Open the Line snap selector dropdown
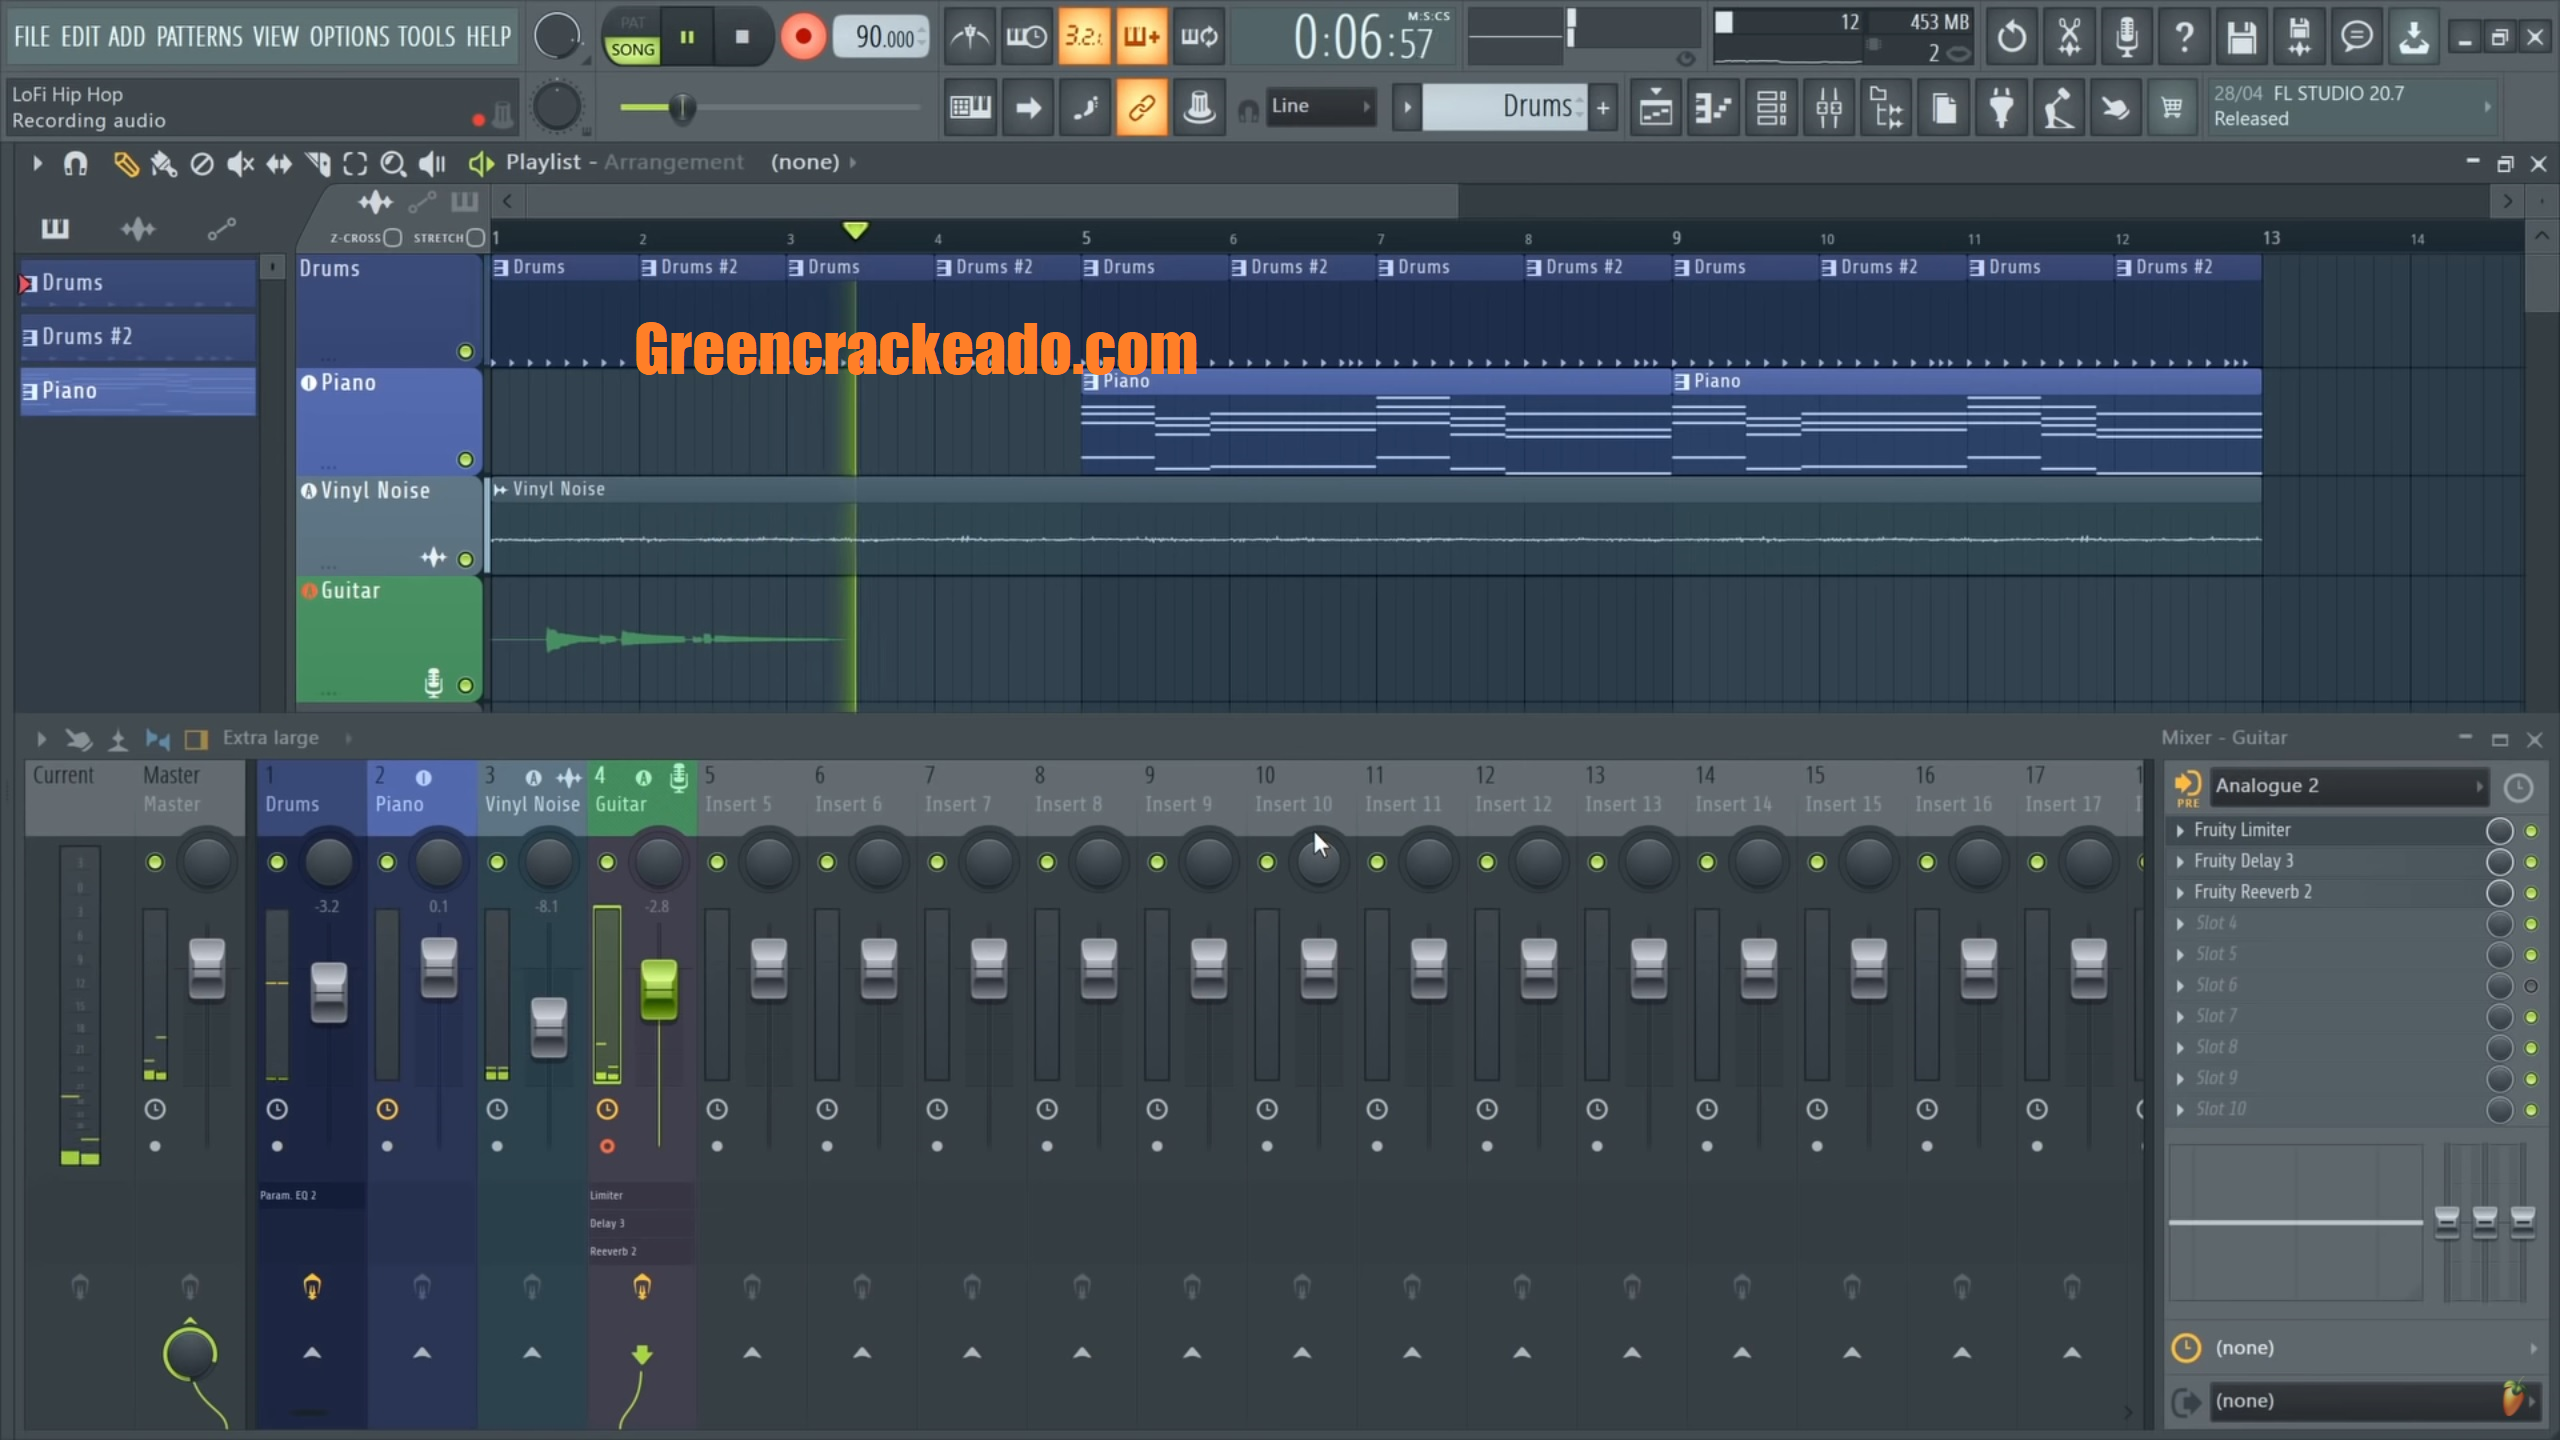 pos(1320,106)
